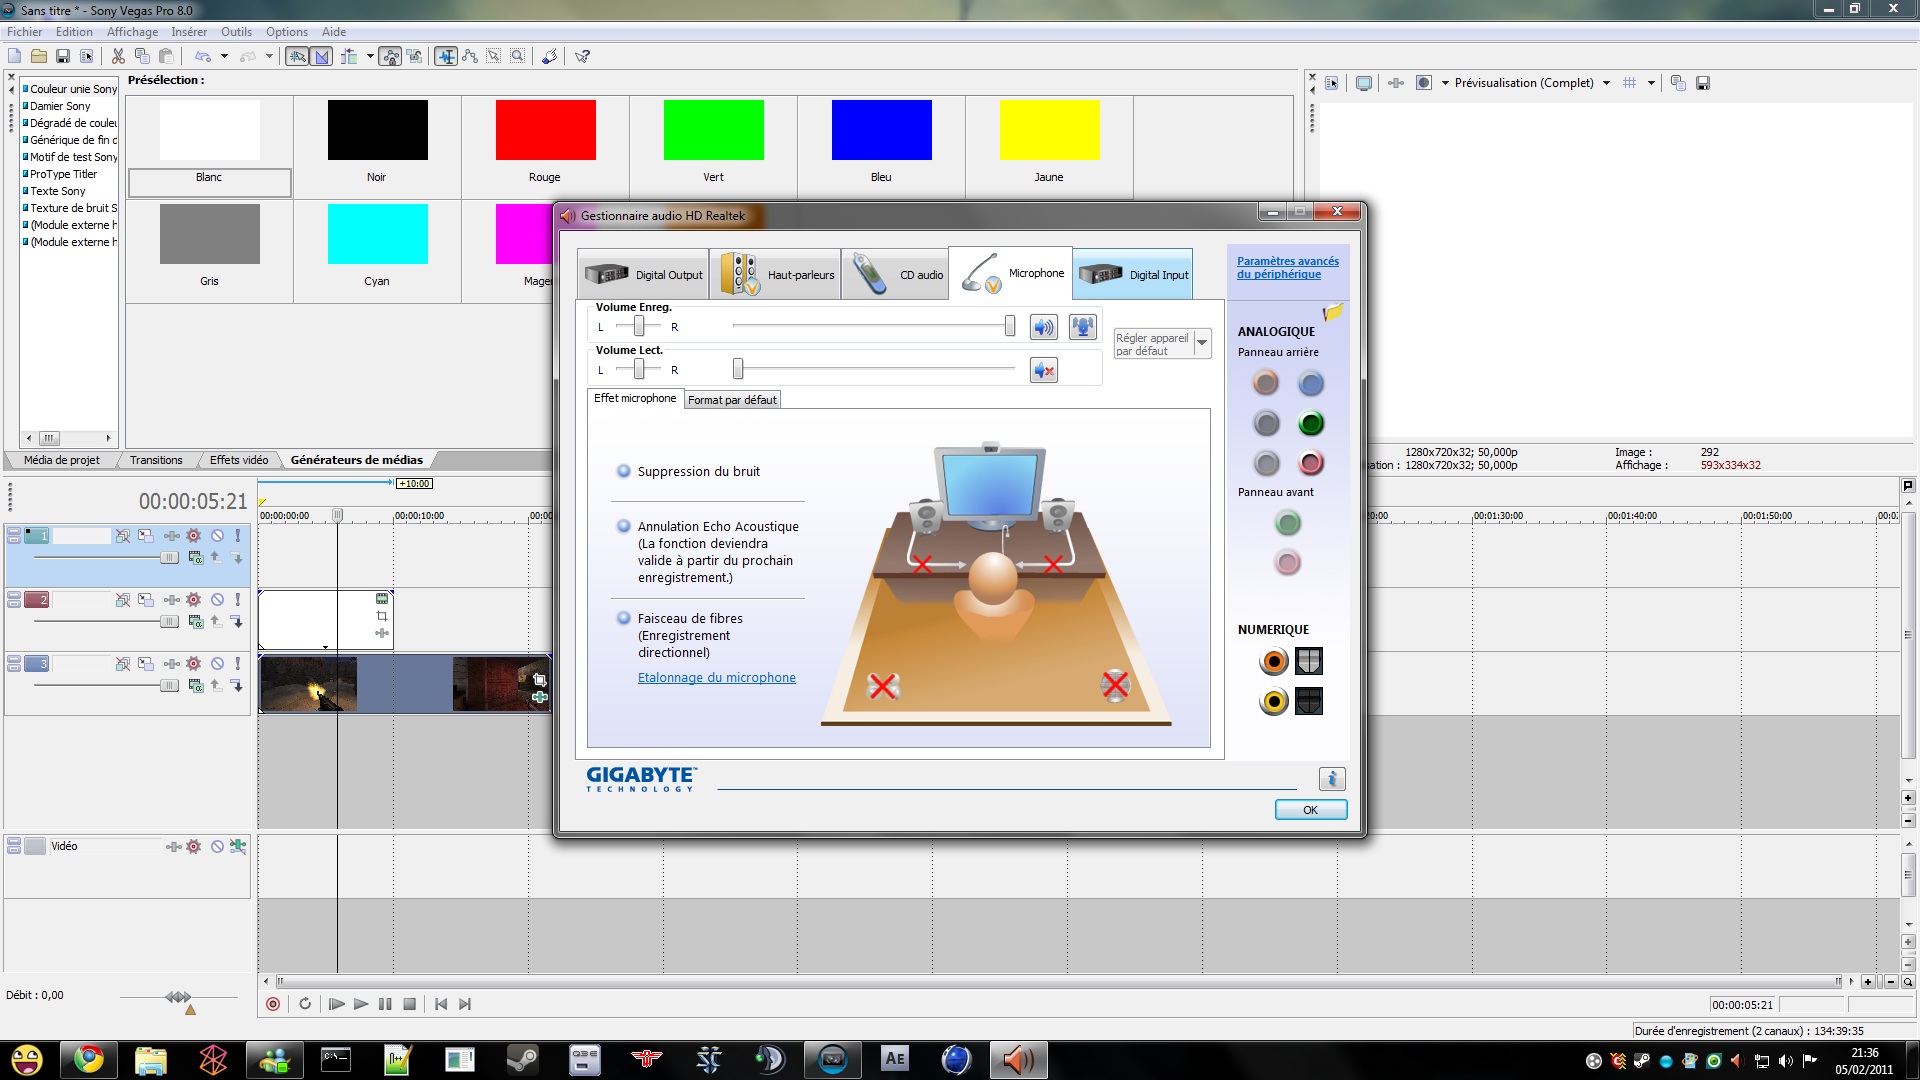Open Etalonnage du microphone link
This screenshot has height=1080, width=1920.
[717, 677]
